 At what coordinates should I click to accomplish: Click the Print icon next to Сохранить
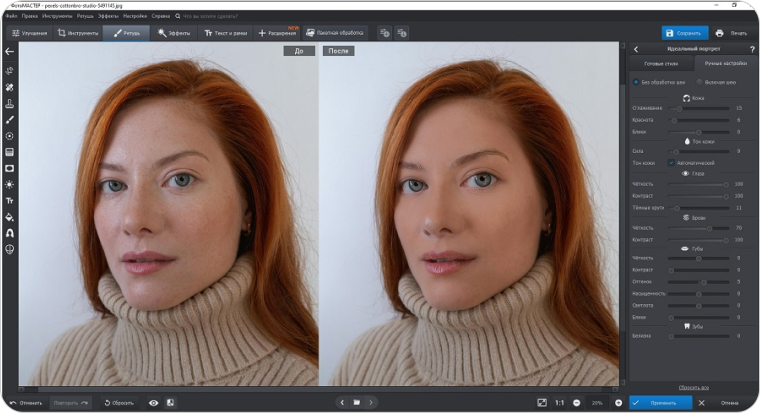click(719, 33)
